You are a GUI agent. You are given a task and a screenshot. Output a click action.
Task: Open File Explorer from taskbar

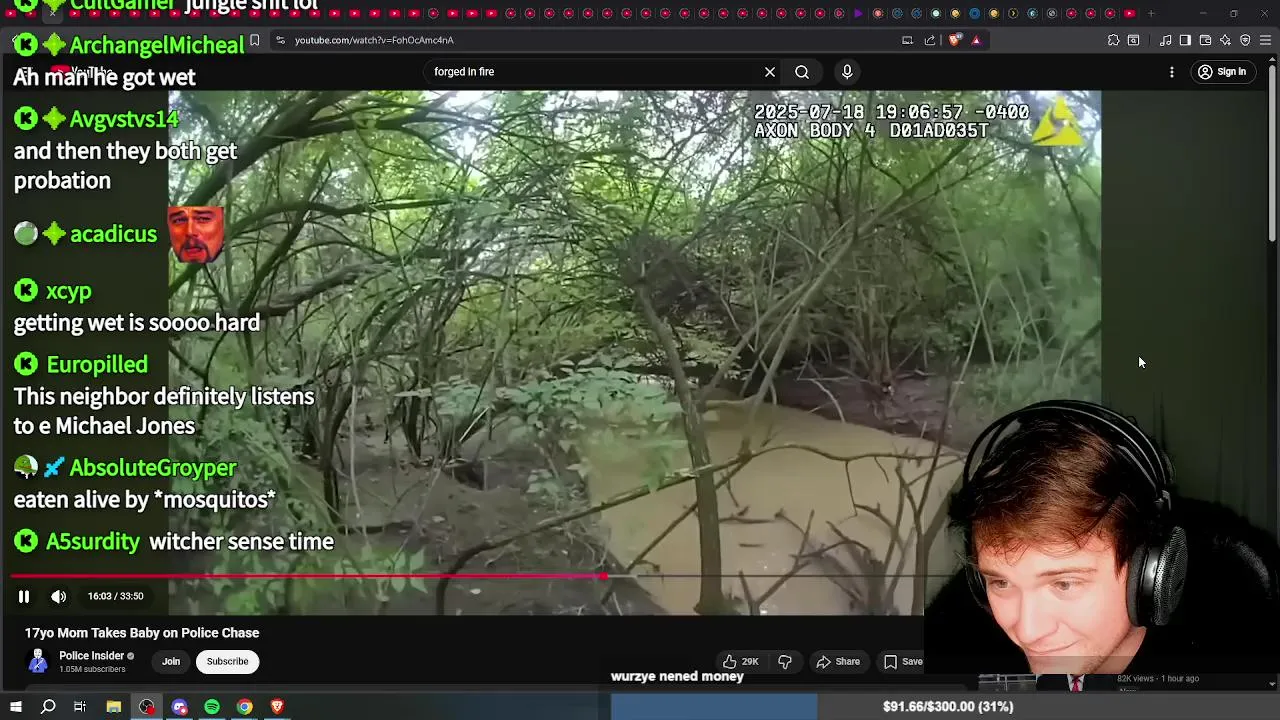(114, 707)
